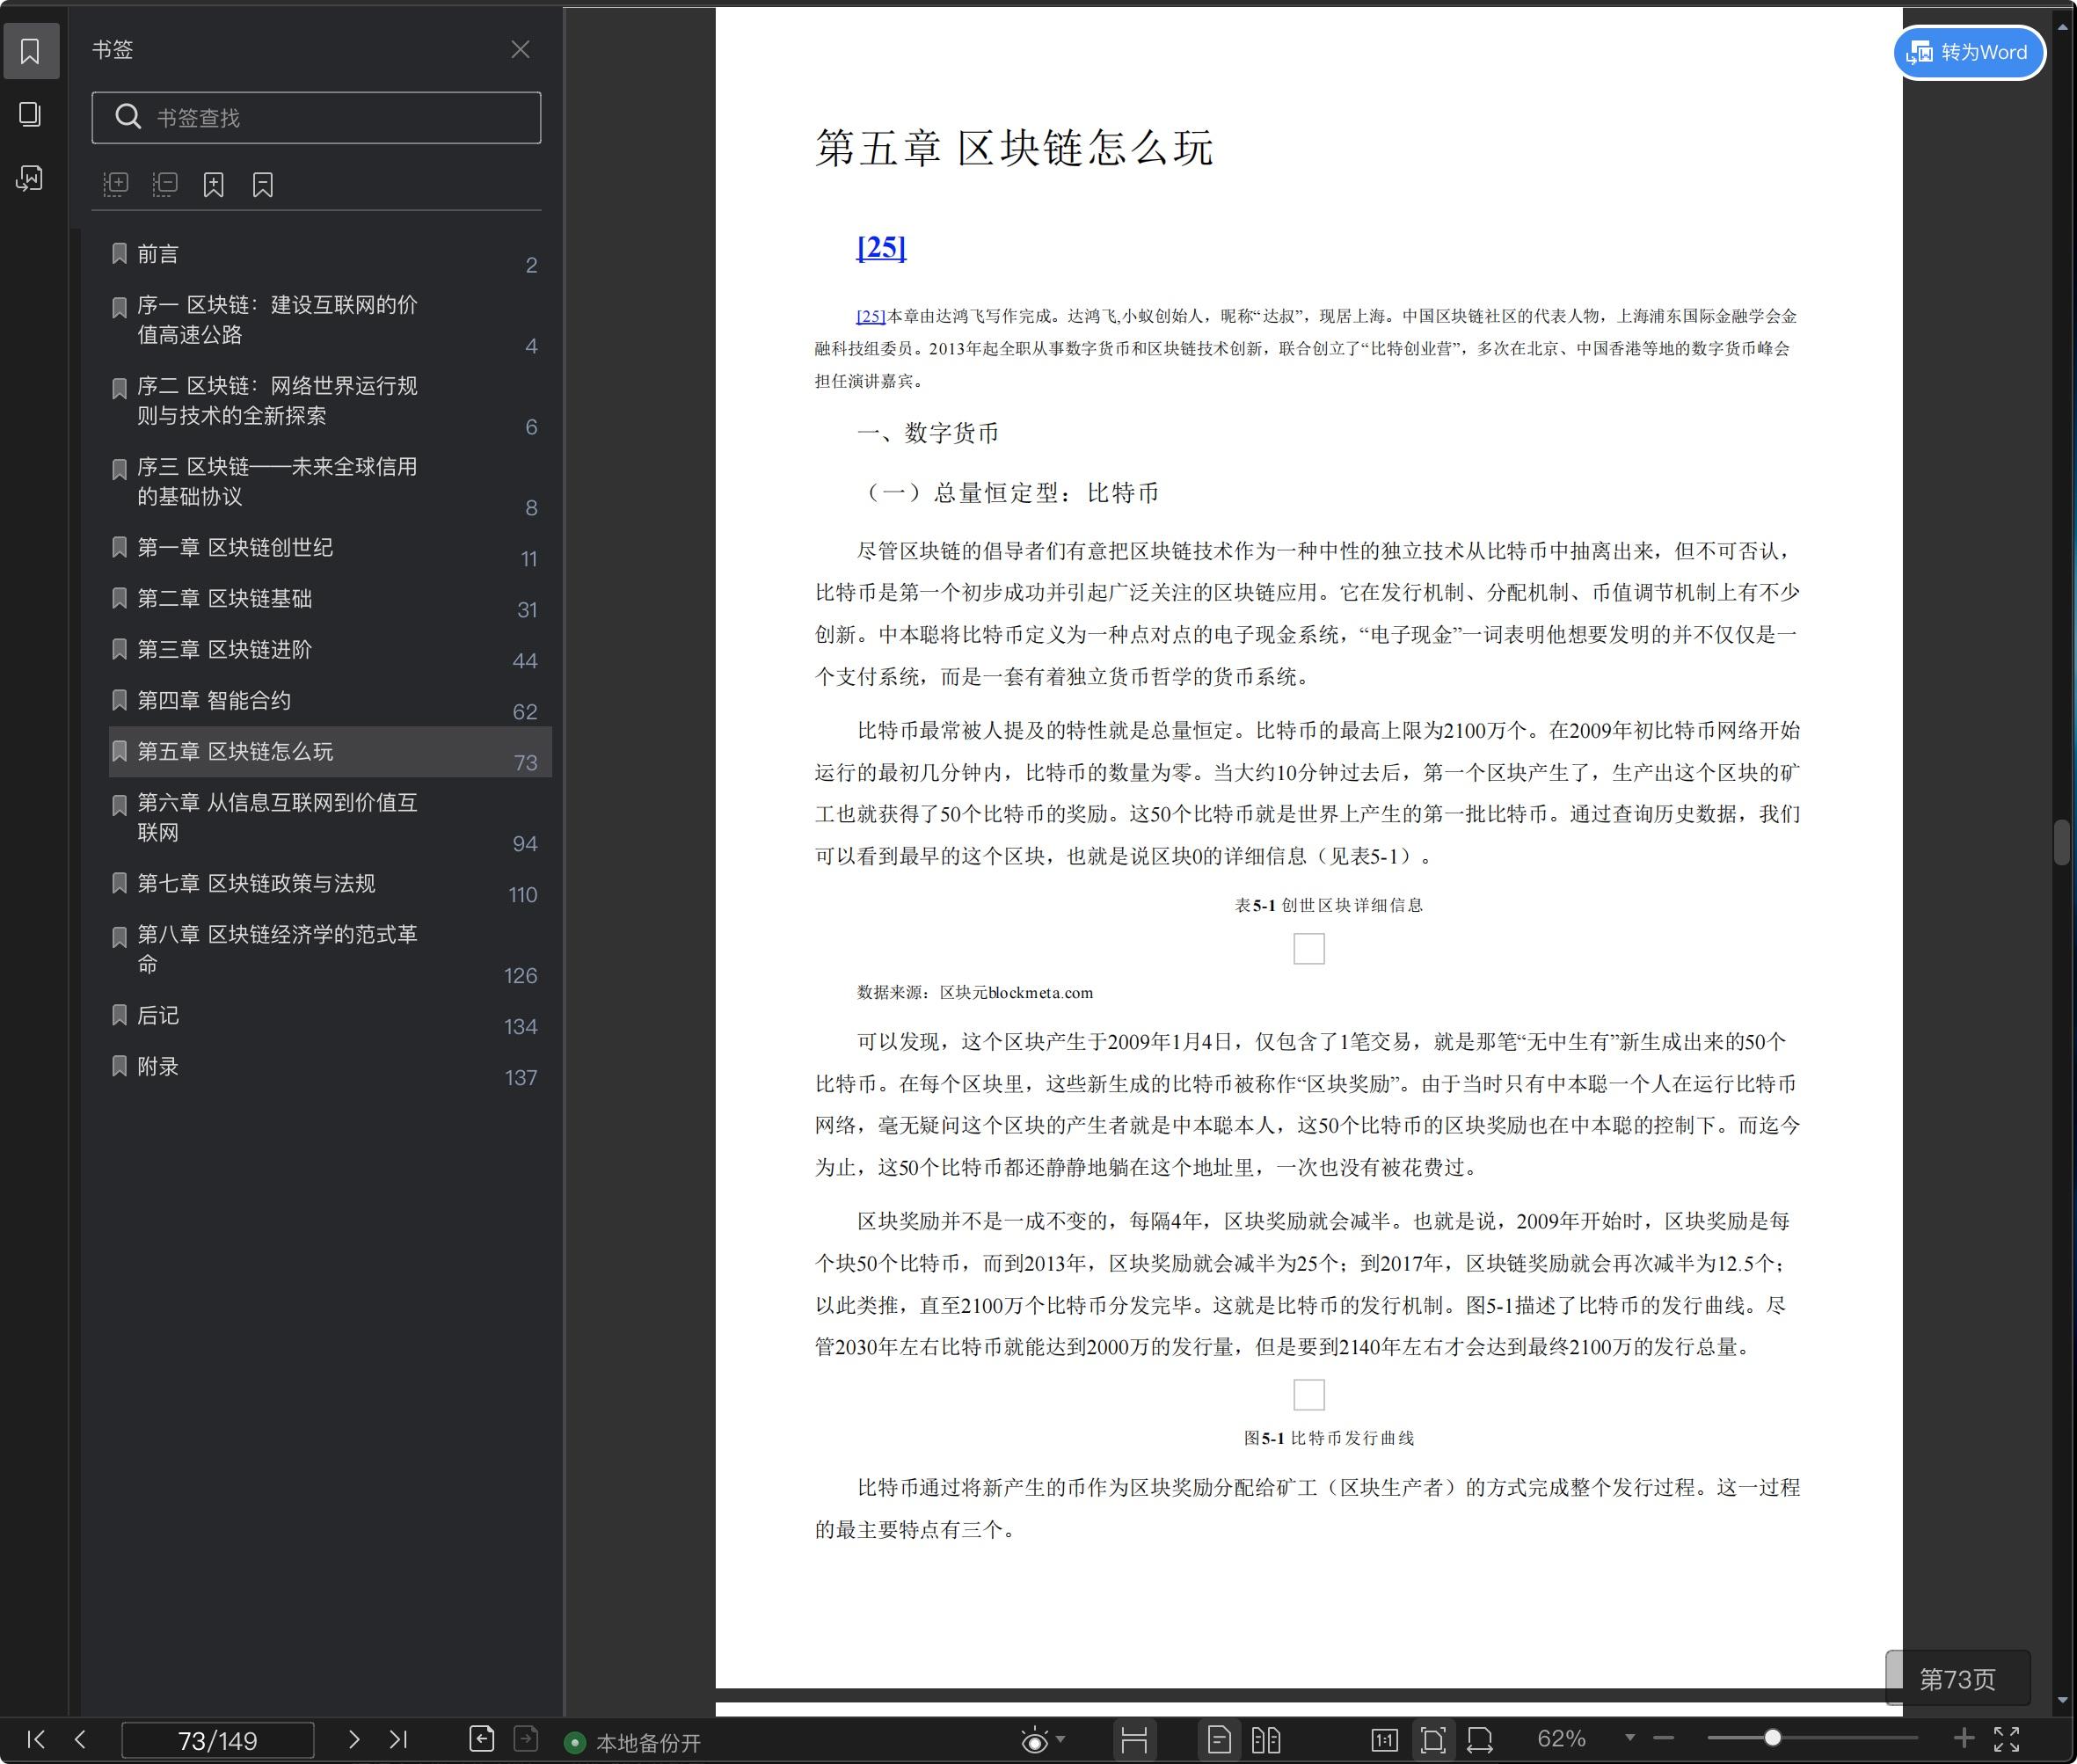
Task: Zoom in with the plus button
Action: pyautogui.click(x=1964, y=1739)
